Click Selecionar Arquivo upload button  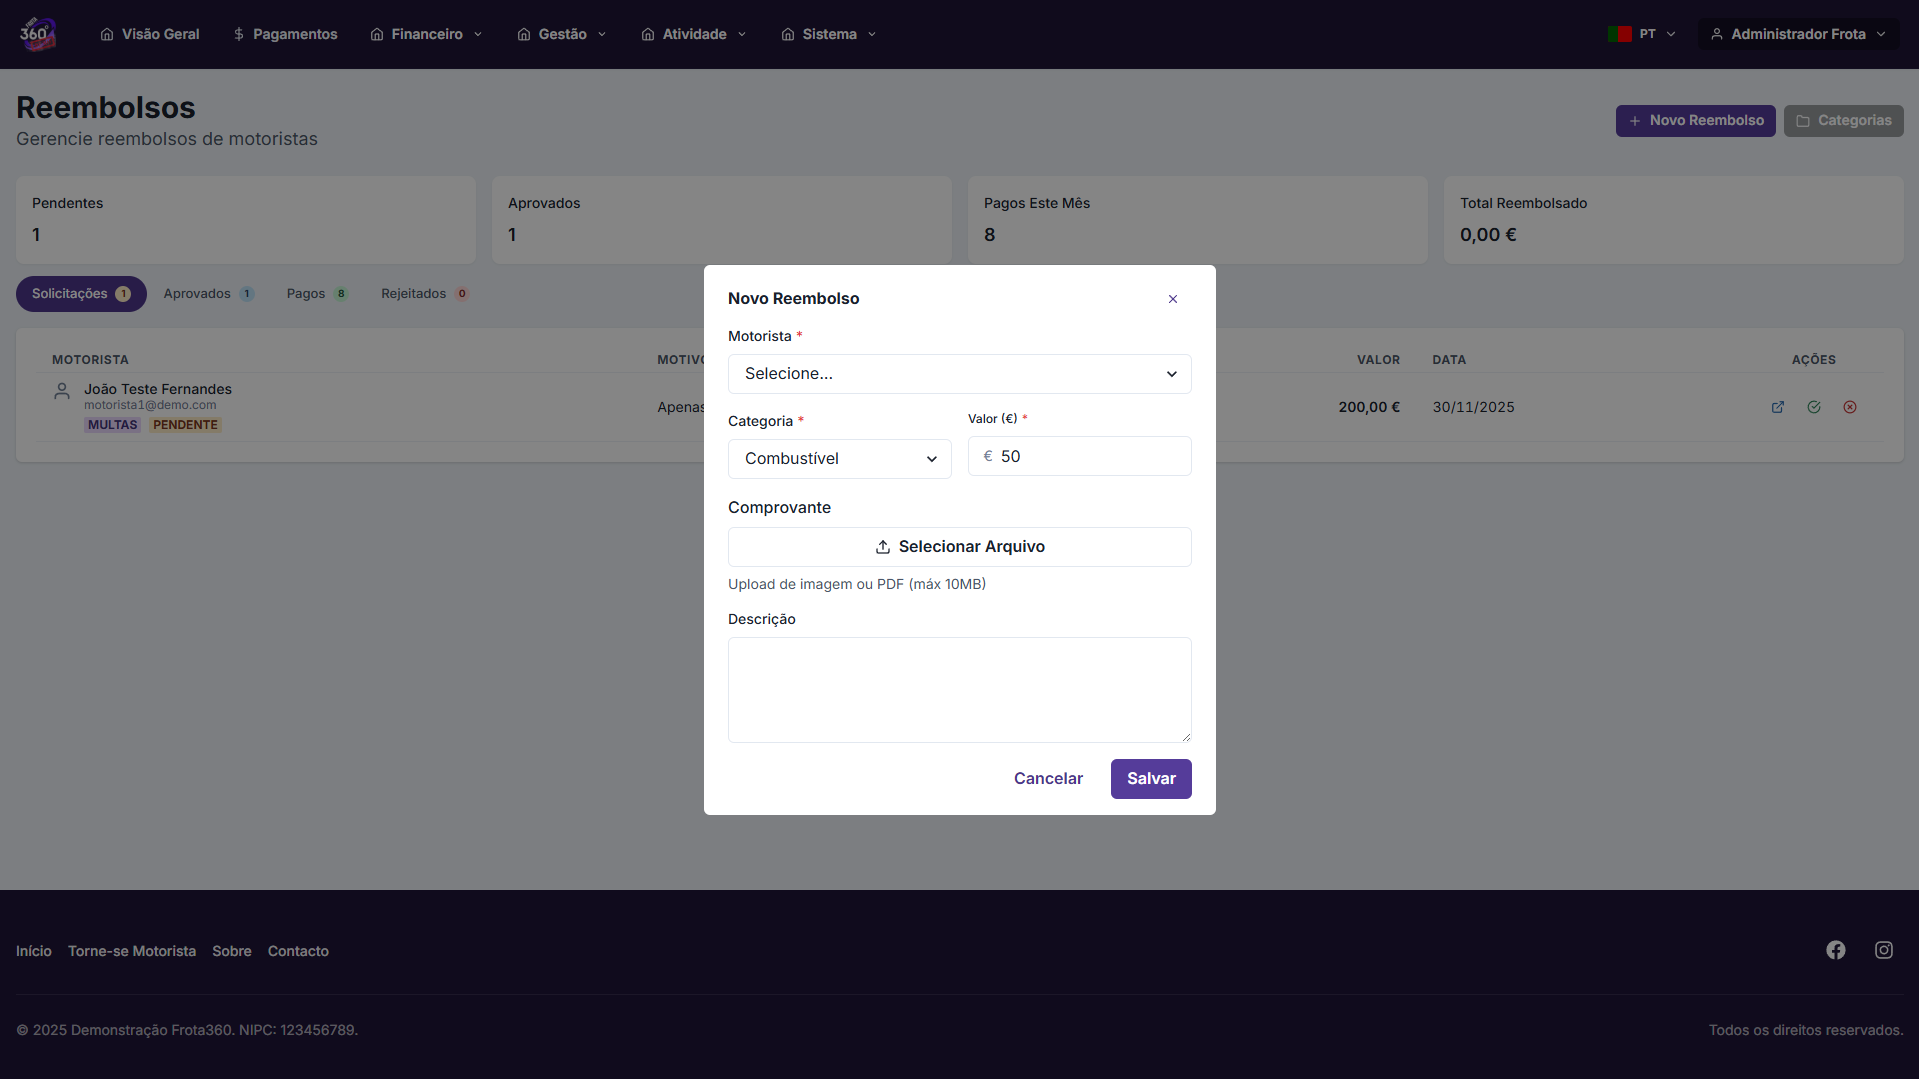tap(959, 547)
